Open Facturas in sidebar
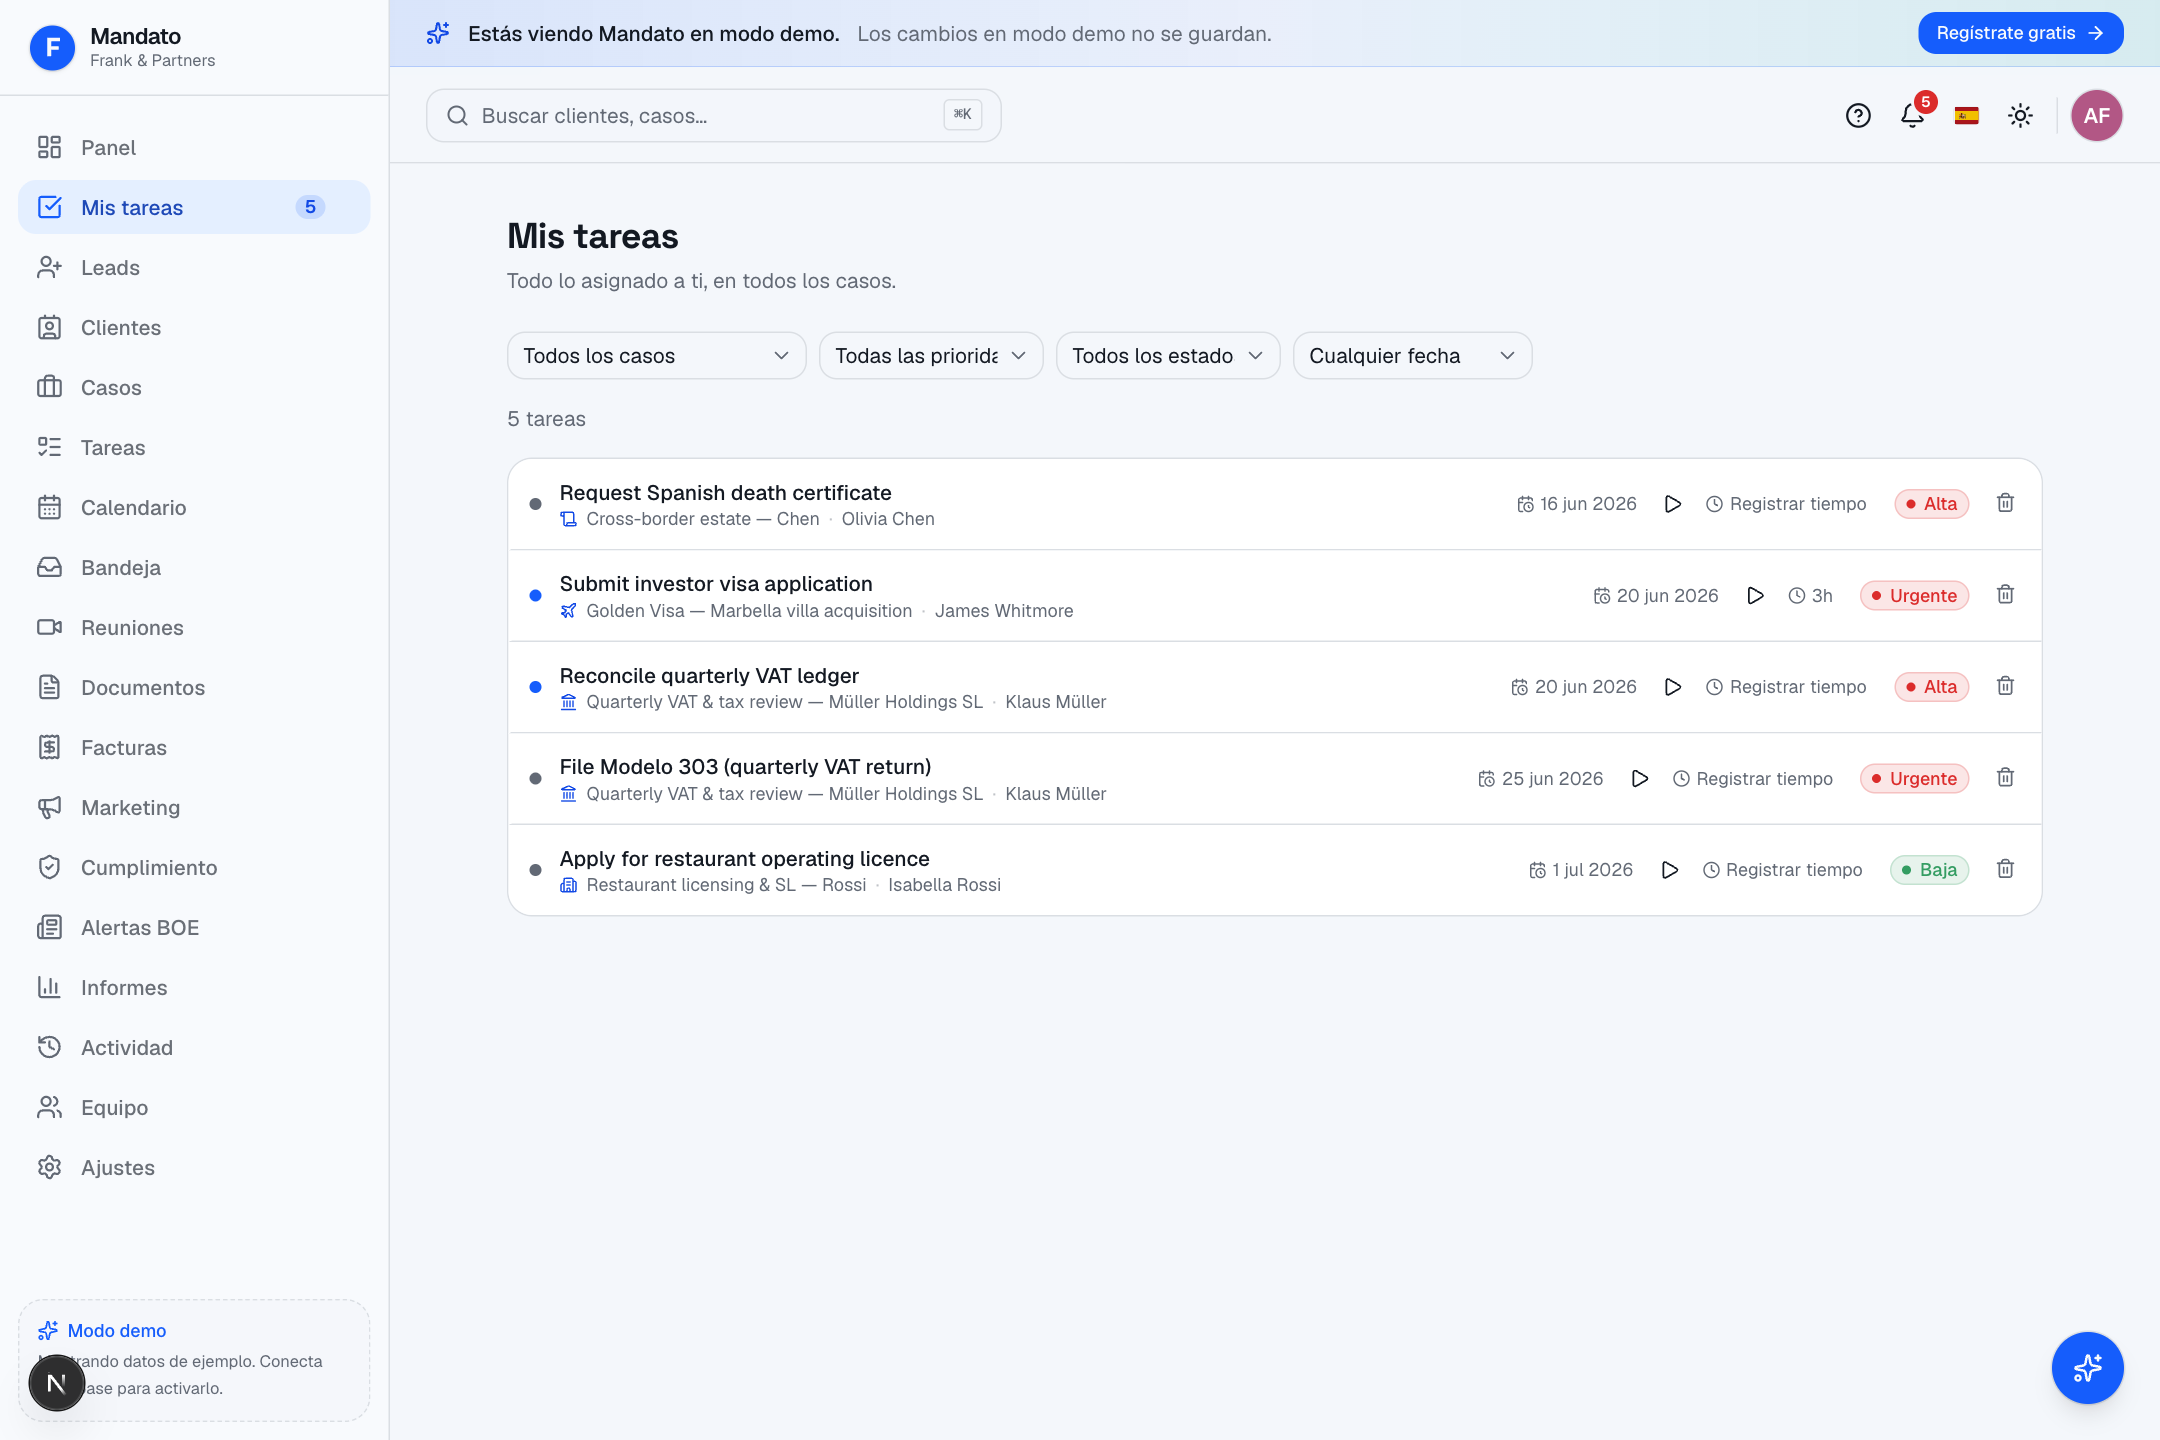2160x1440 pixels. coord(194,748)
